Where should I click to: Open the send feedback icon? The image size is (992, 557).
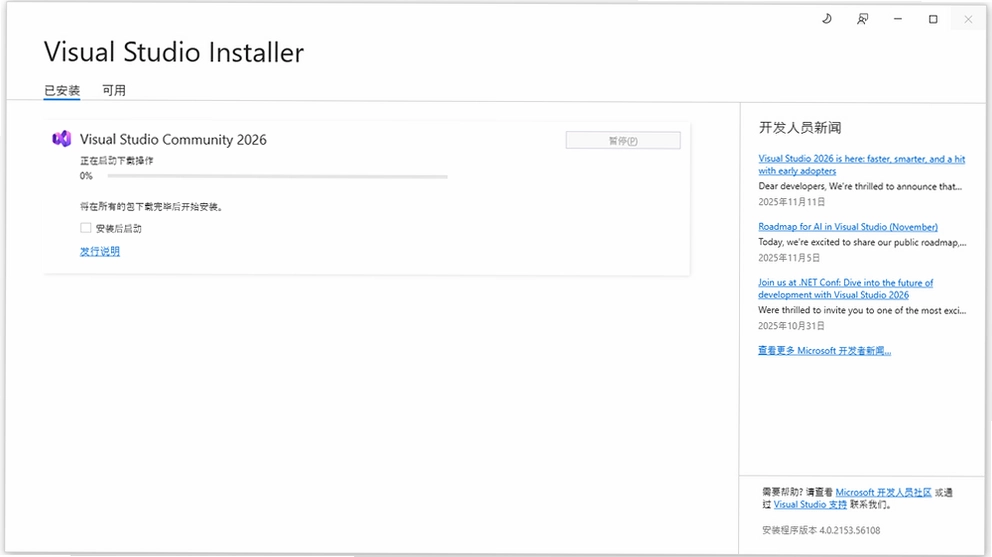[x=862, y=19]
